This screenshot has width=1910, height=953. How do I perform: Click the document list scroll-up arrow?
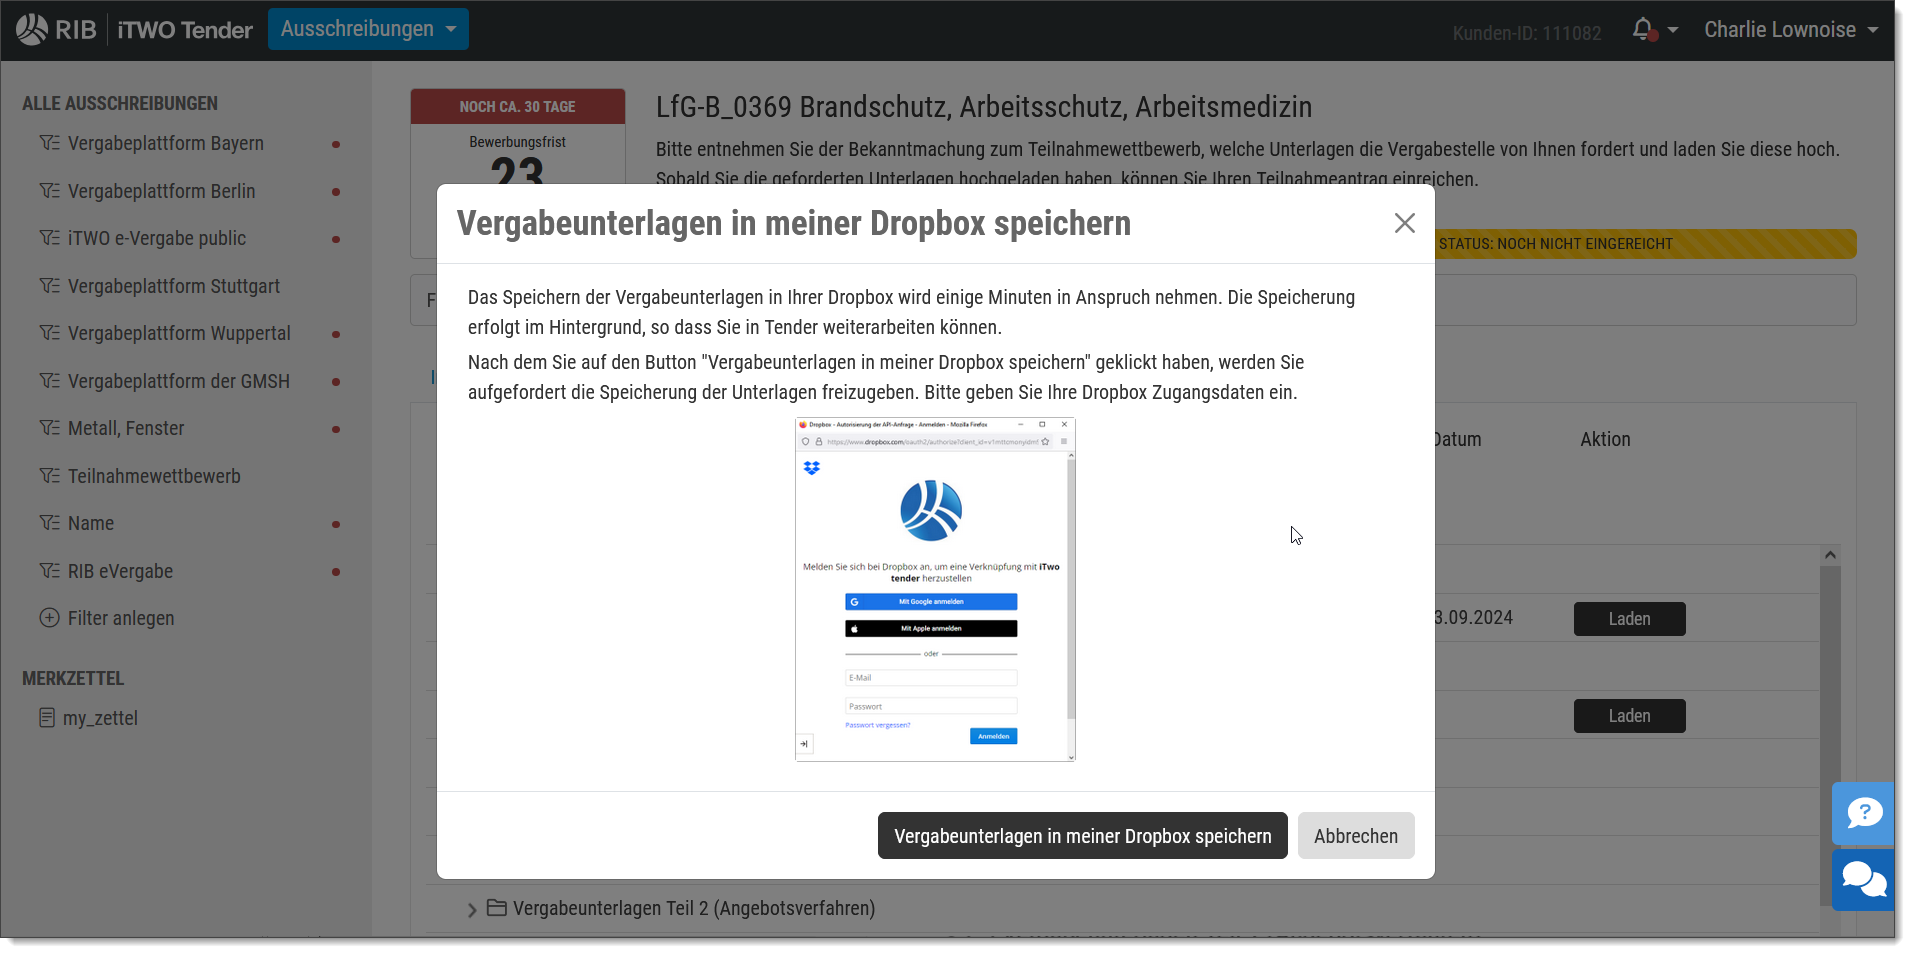point(1830,555)
